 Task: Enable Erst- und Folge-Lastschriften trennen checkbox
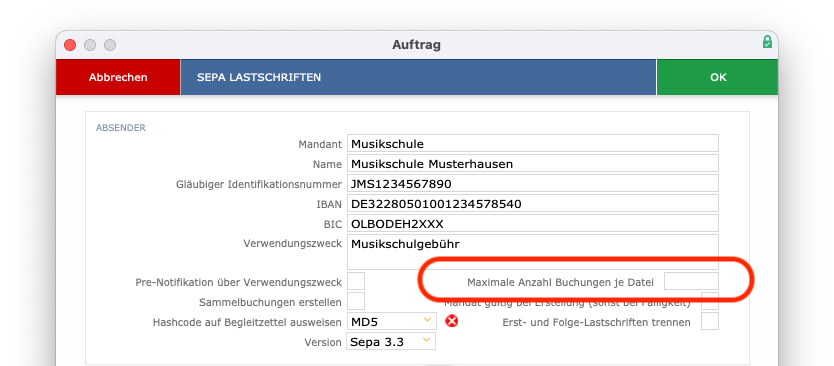click(x=710, y=321)
